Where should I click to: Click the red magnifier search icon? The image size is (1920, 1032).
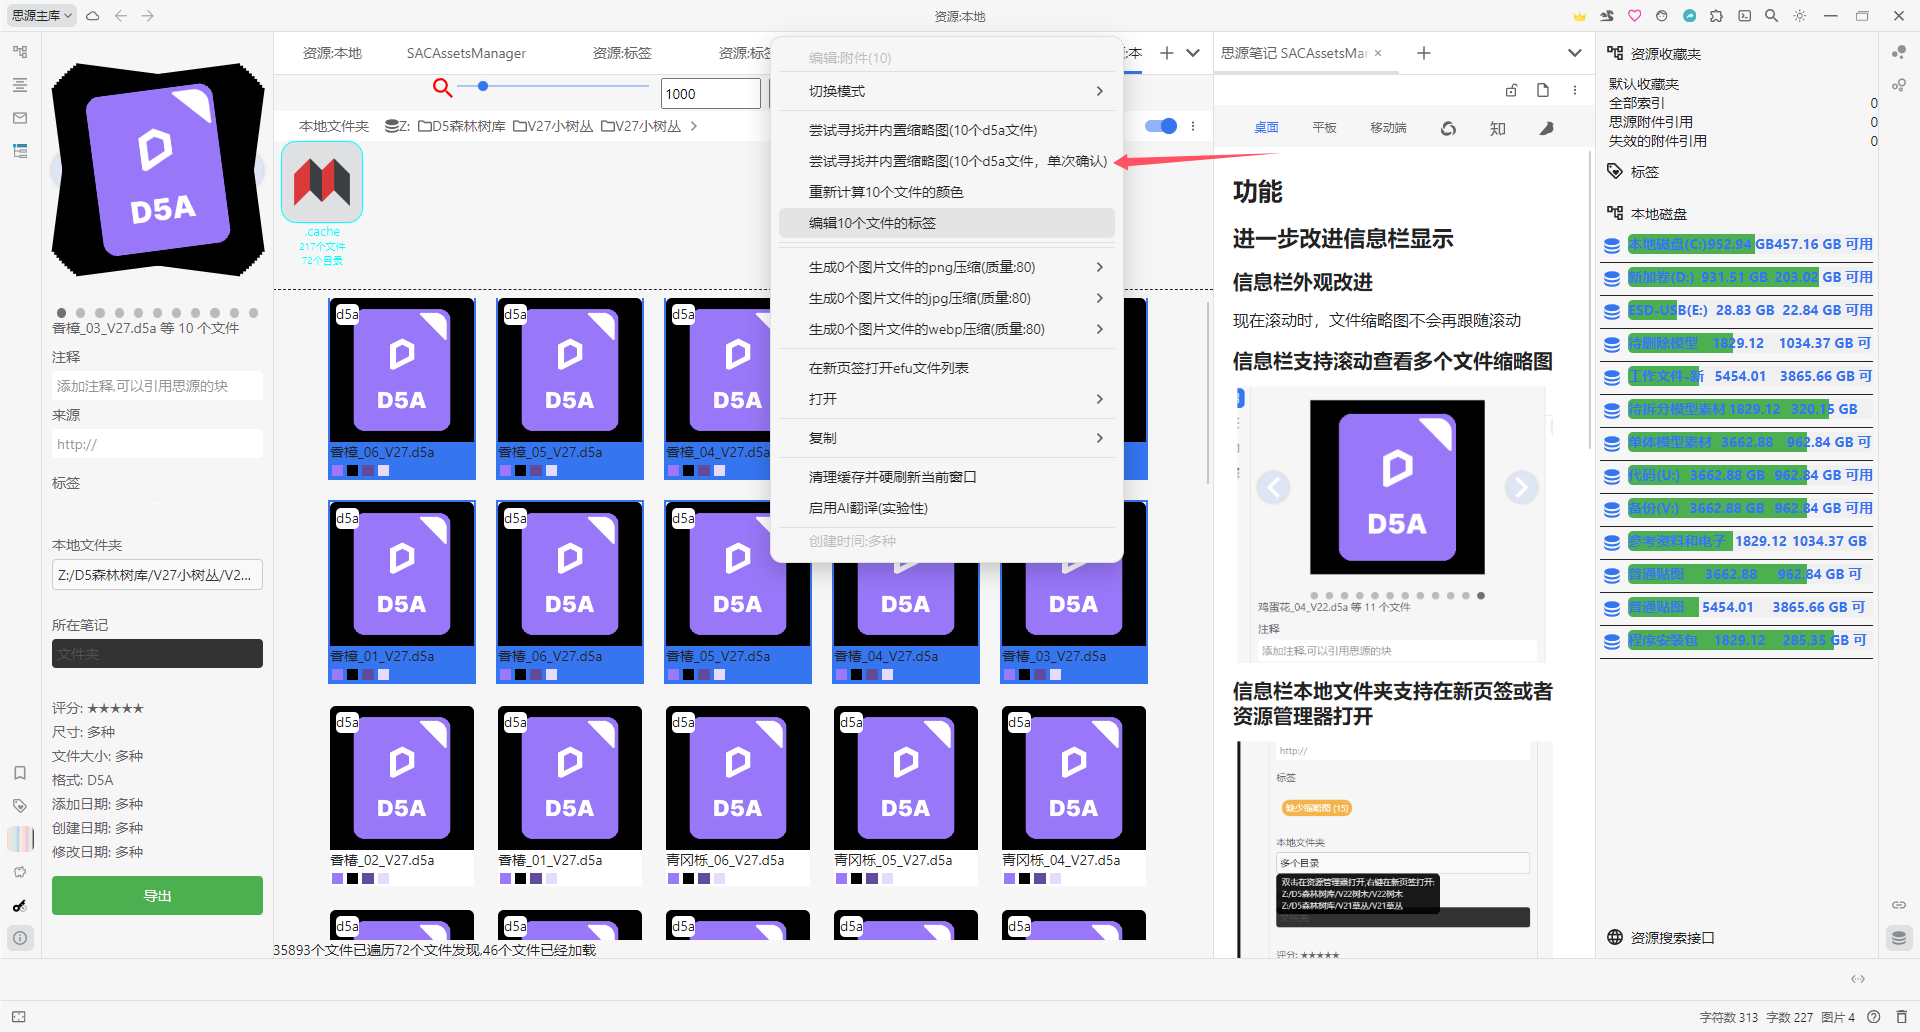point(442,88)
